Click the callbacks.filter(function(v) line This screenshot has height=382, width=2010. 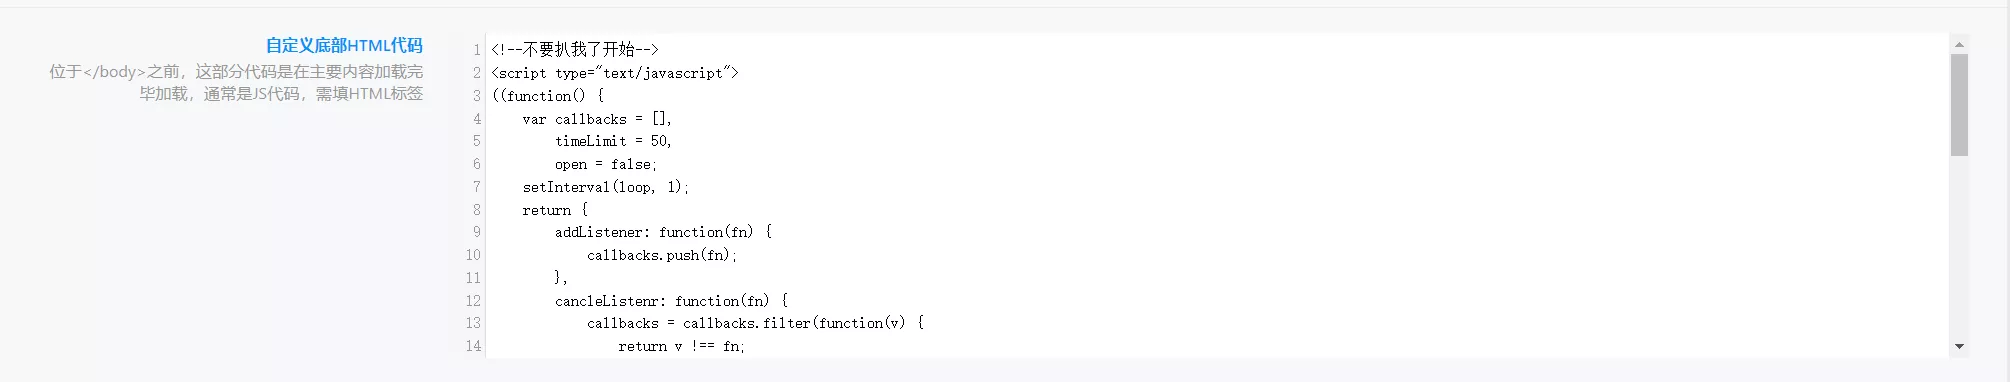click(x=756, y=323)
